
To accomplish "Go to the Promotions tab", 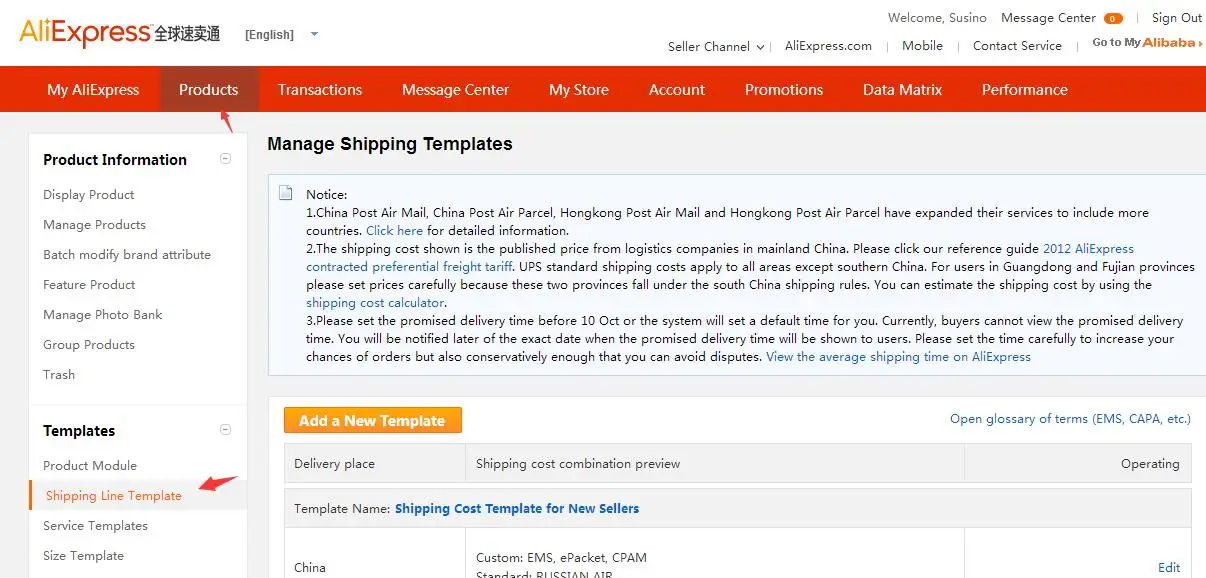I will [x=784, y=90].
